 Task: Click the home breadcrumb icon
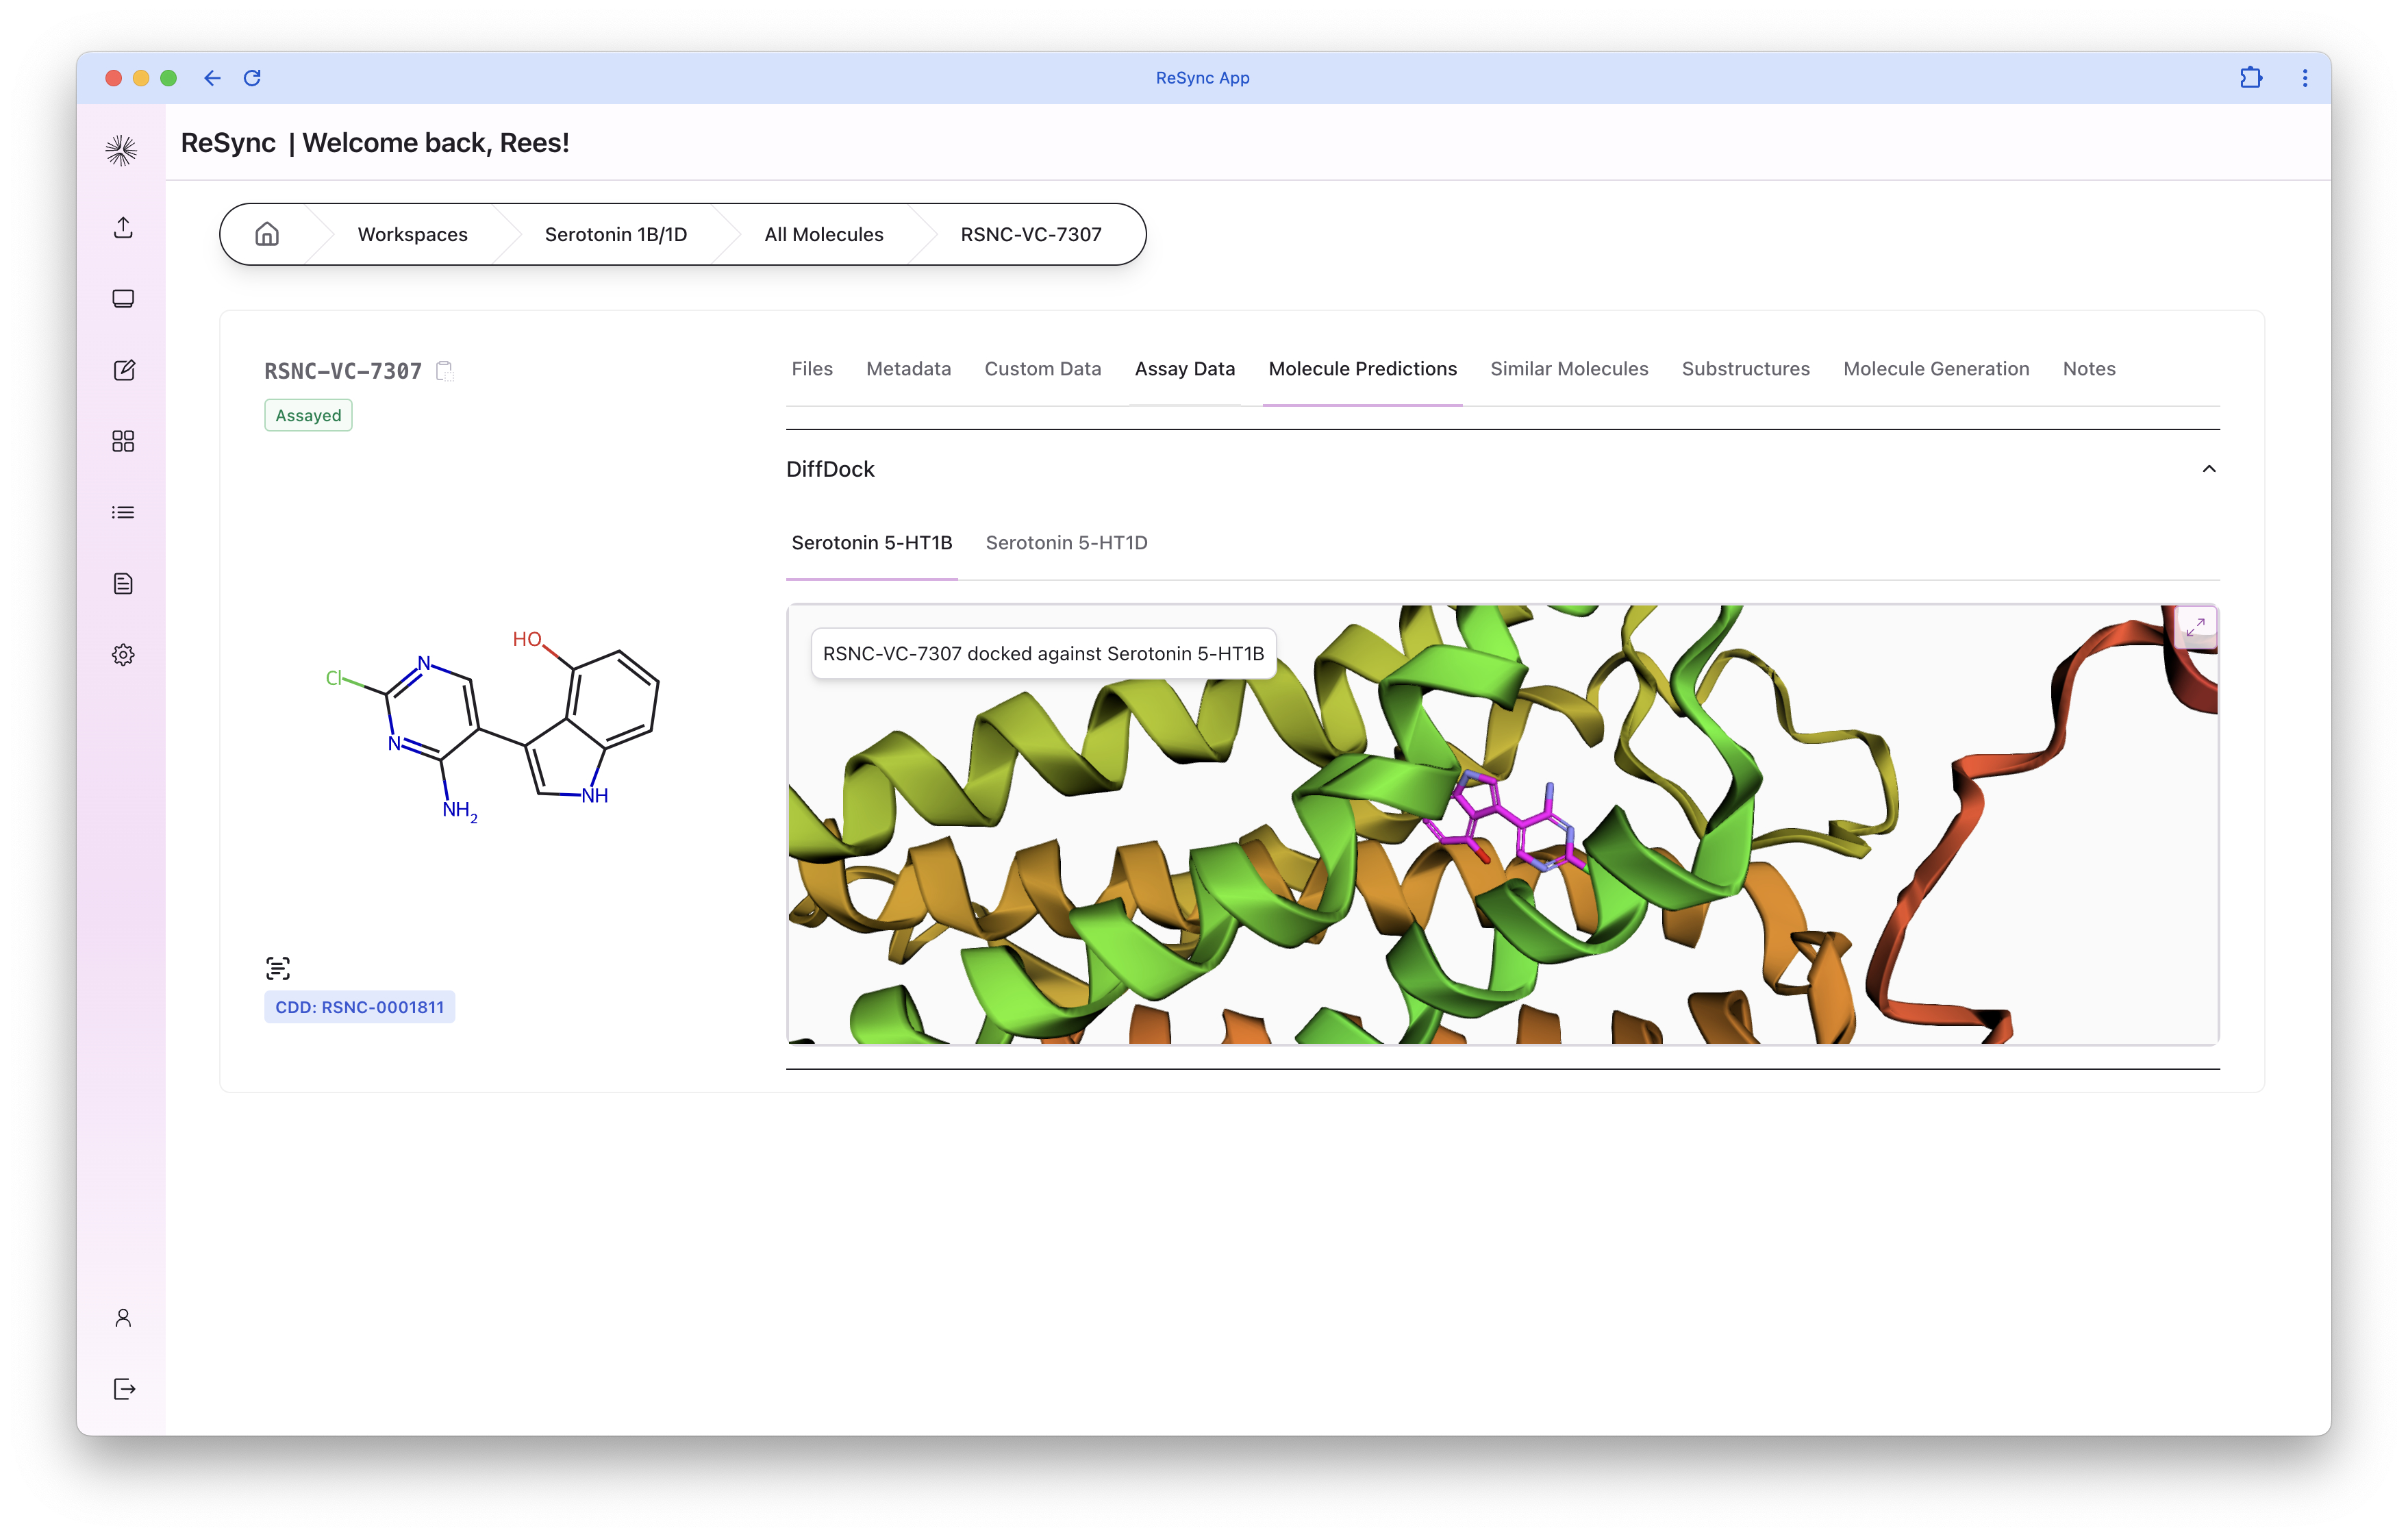(x=267, y=234)
